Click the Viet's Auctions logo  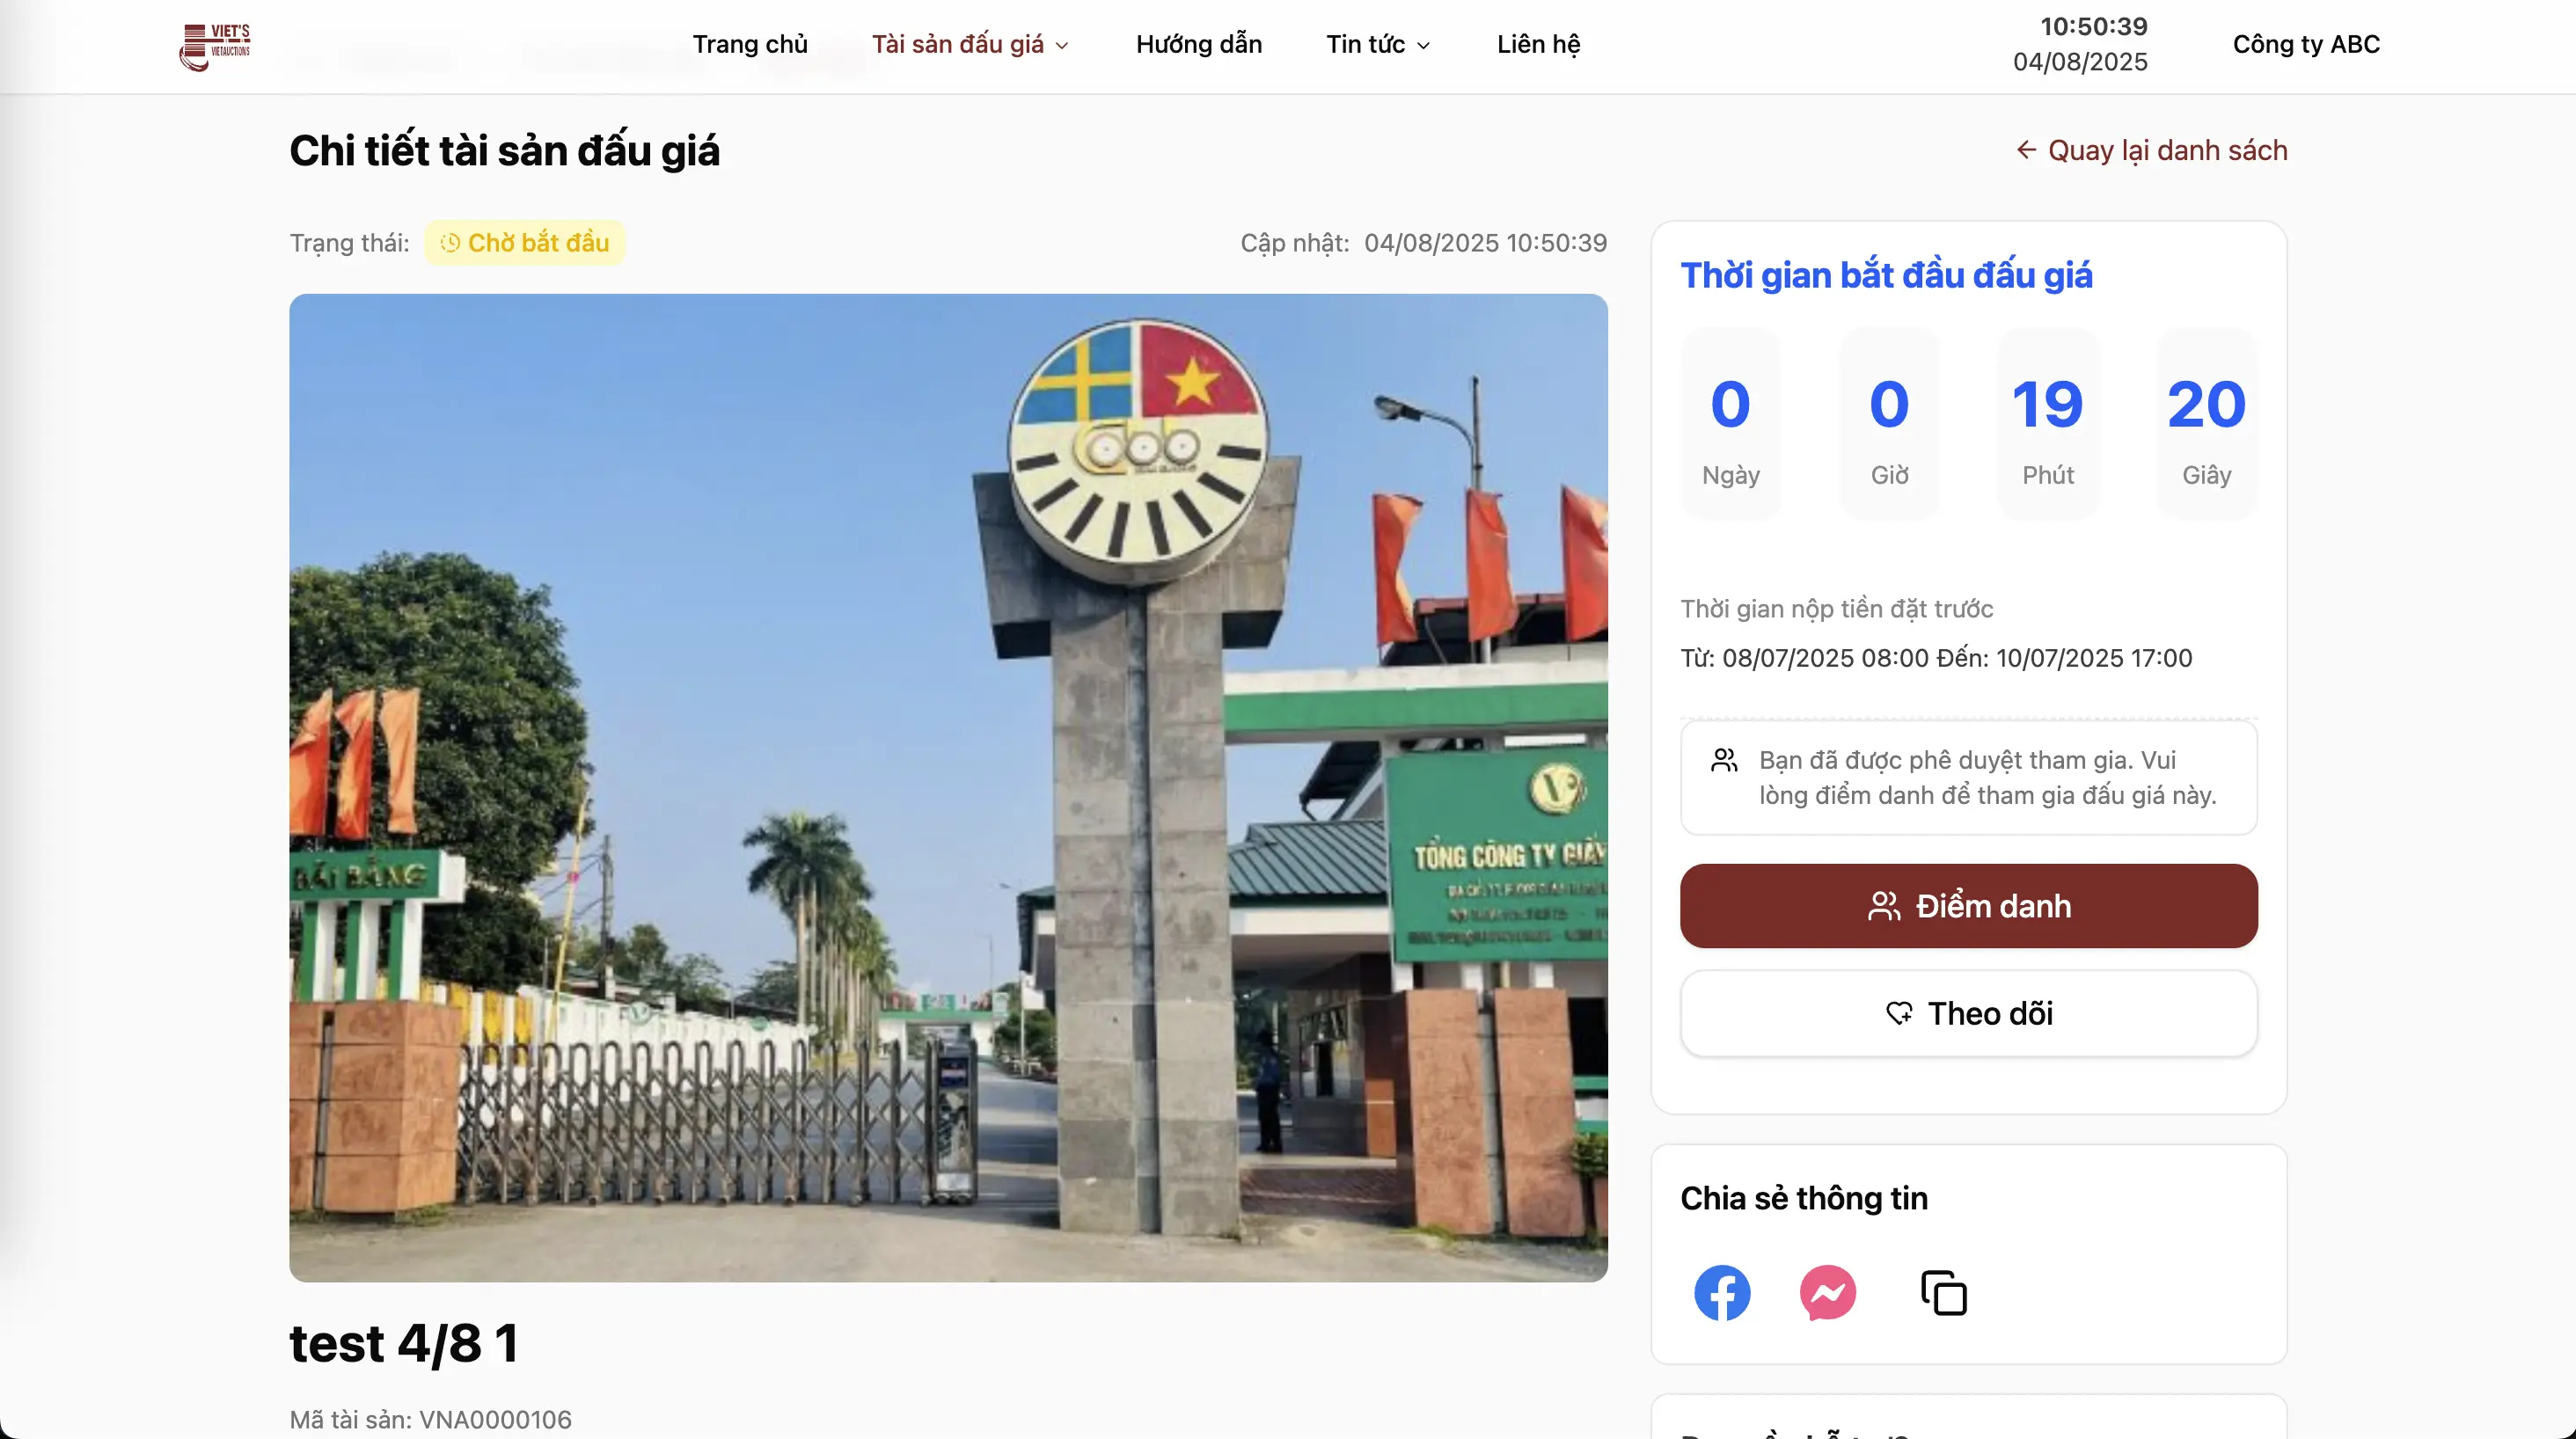[214, 46]
